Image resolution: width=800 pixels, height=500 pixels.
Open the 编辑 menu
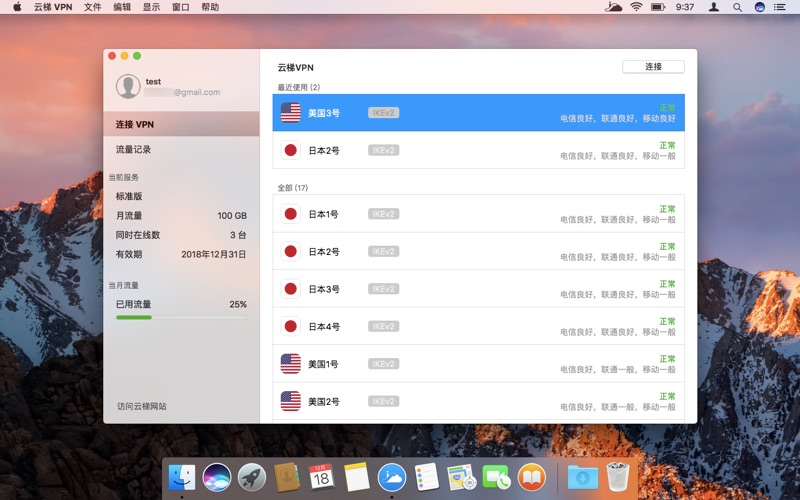pos(122,7)
